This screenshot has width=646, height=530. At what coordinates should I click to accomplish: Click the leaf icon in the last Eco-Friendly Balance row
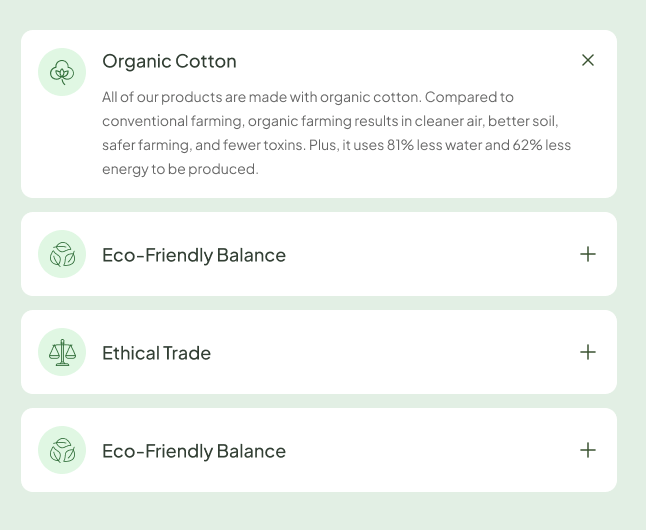[62, 450]
